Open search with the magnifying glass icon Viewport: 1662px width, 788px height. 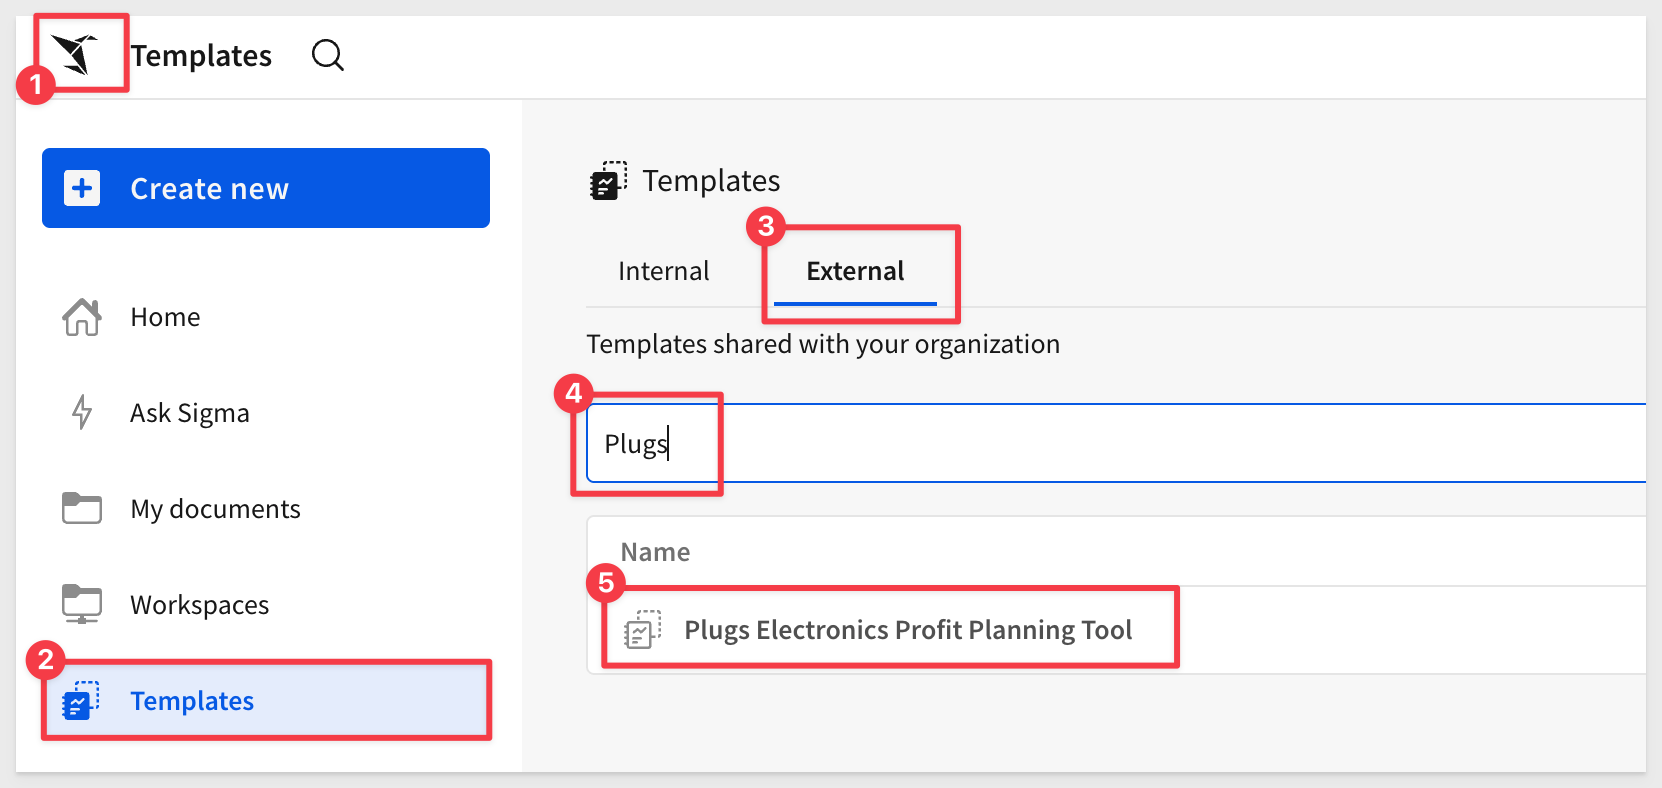click(328, 55)
